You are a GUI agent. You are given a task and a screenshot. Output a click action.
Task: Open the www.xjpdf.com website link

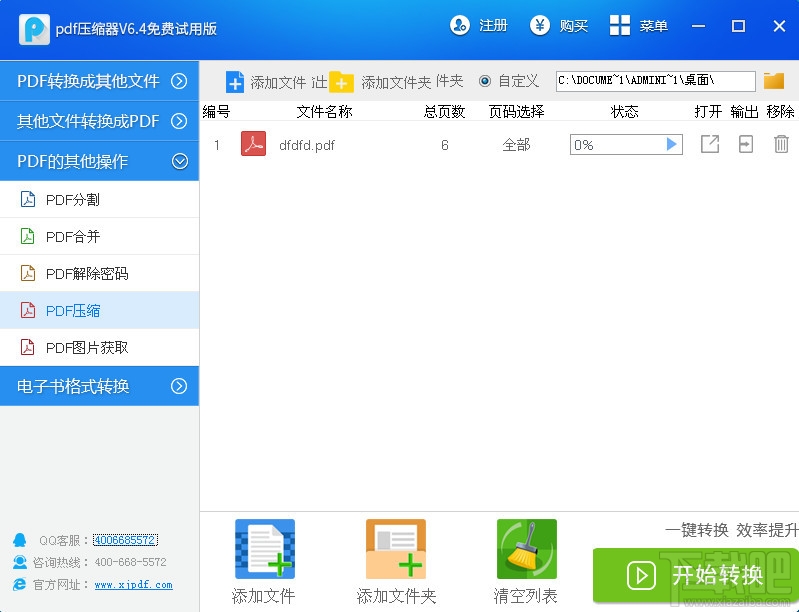click(x=134, y=584)
